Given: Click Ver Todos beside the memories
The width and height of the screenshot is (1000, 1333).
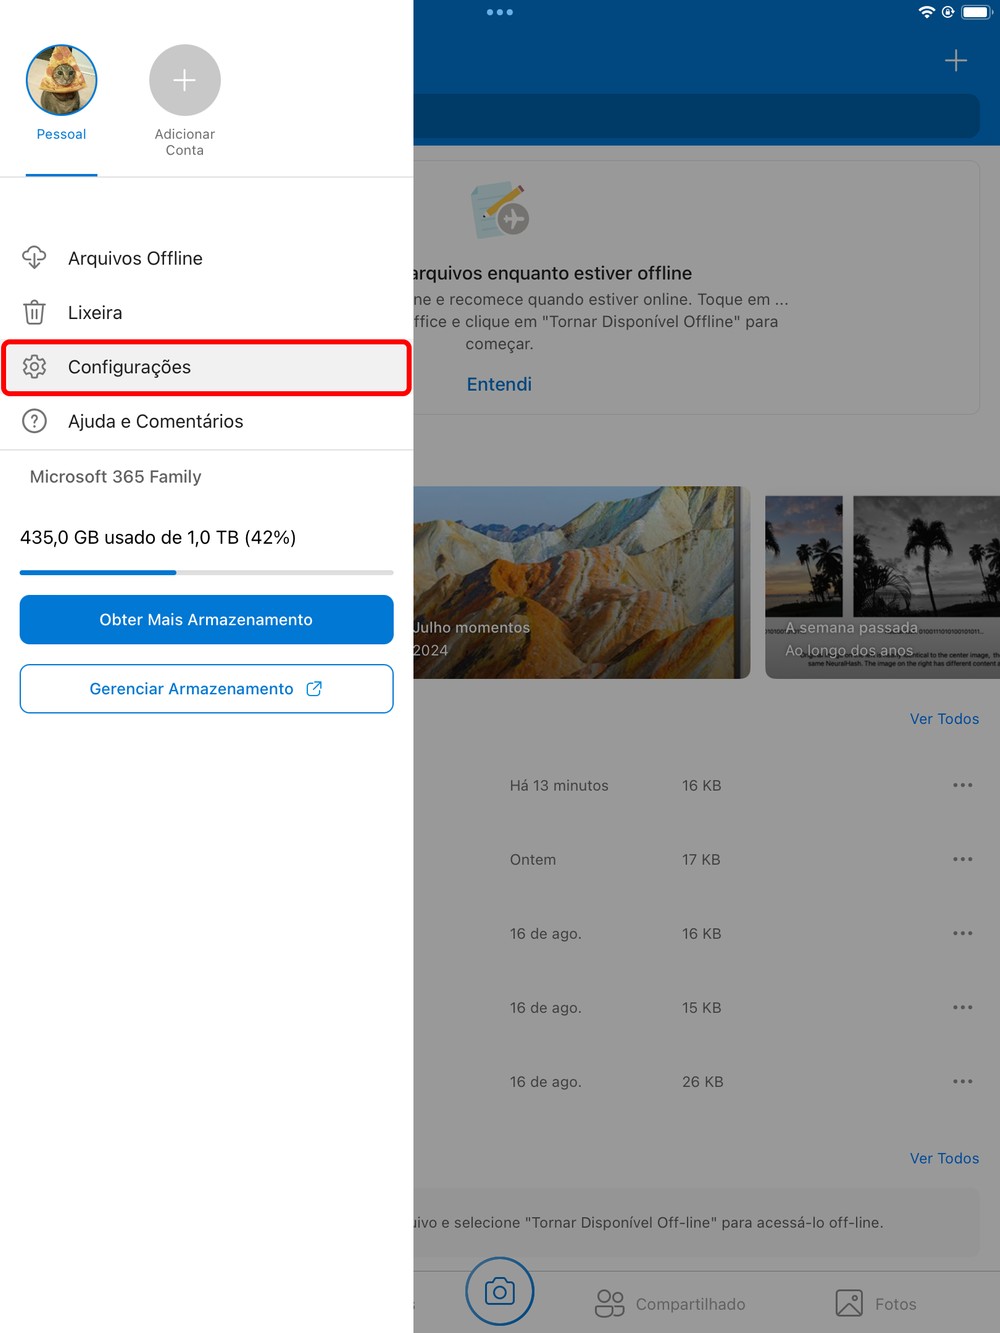Looking at the screenshot, I should (944, 719).
